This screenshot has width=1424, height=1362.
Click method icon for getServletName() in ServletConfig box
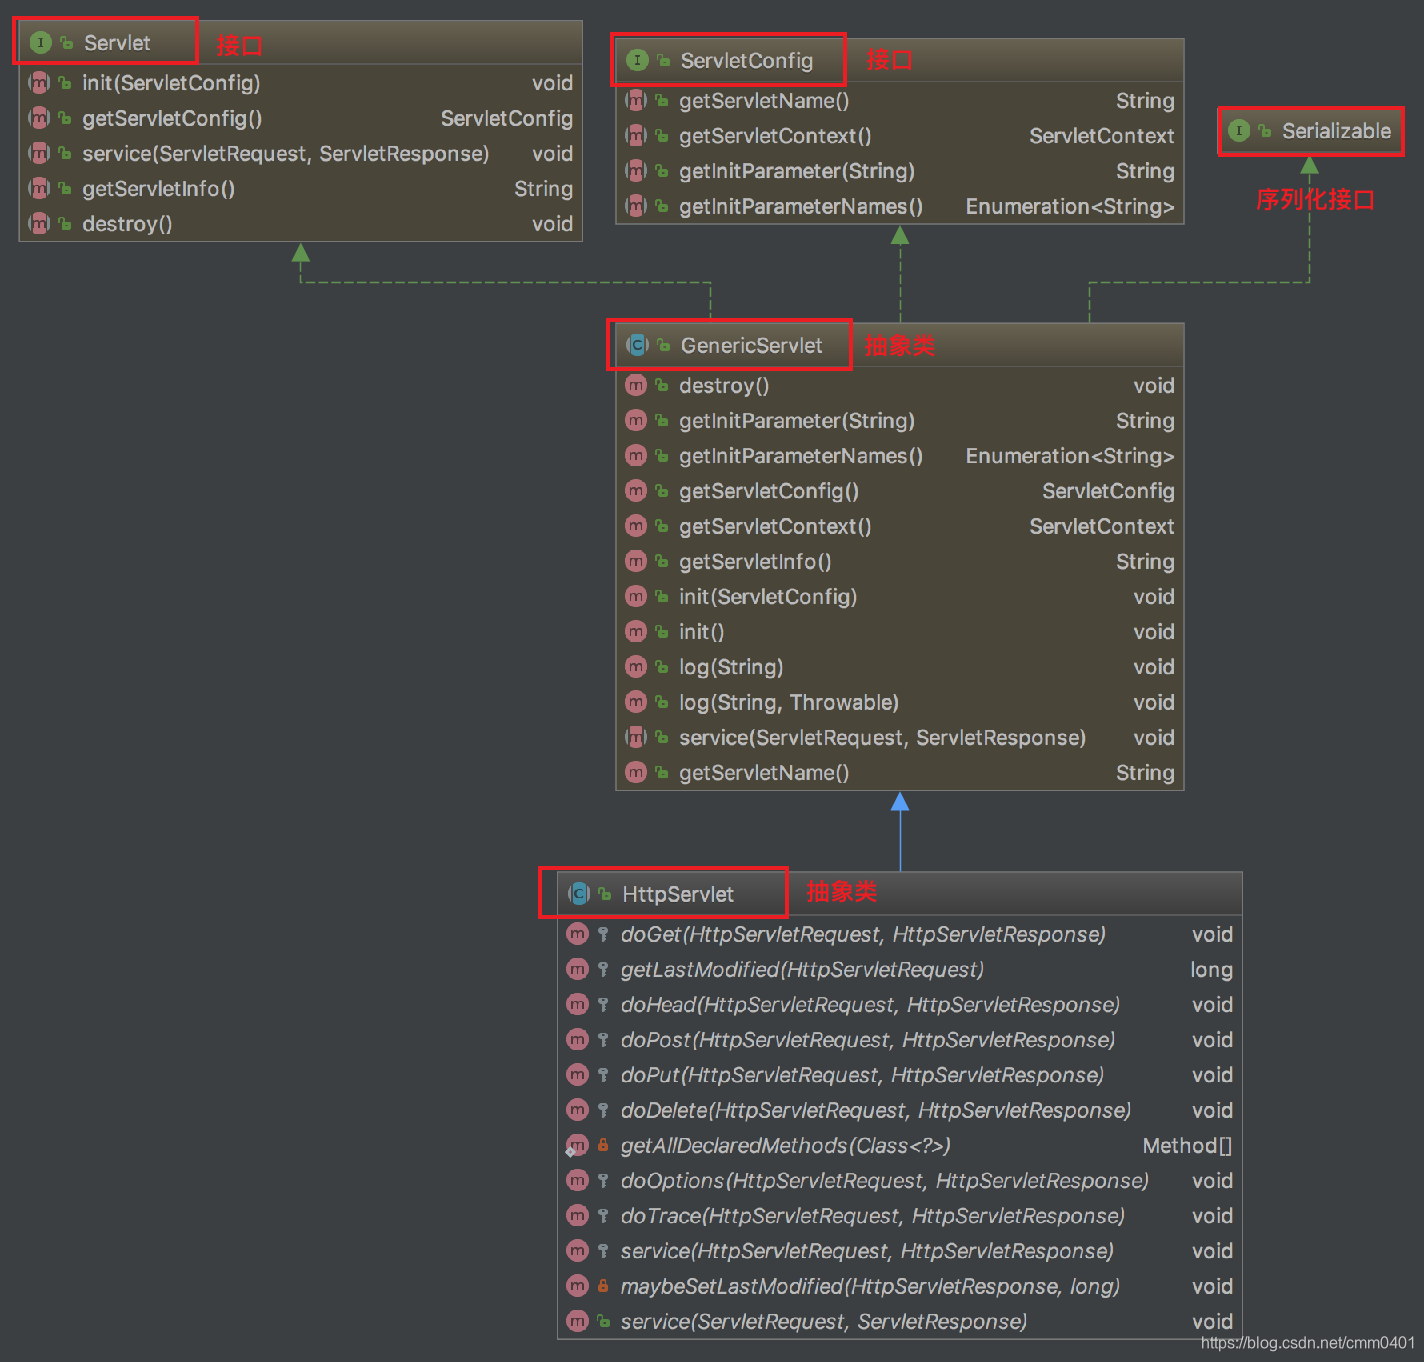coord(636,101)
